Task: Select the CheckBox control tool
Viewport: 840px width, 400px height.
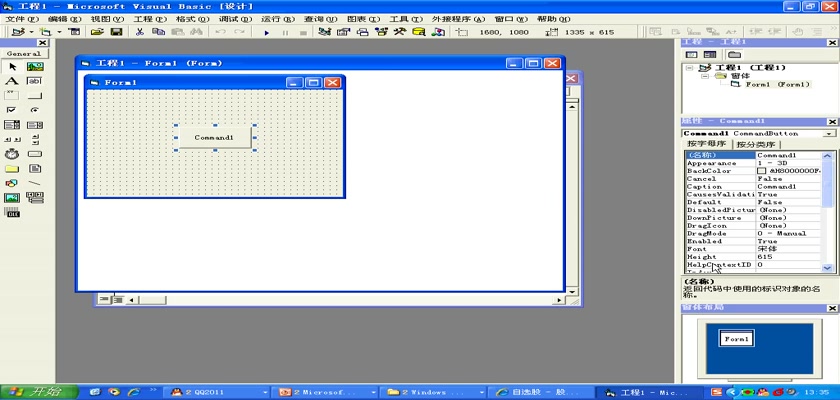Action: (x=12, y=110)
